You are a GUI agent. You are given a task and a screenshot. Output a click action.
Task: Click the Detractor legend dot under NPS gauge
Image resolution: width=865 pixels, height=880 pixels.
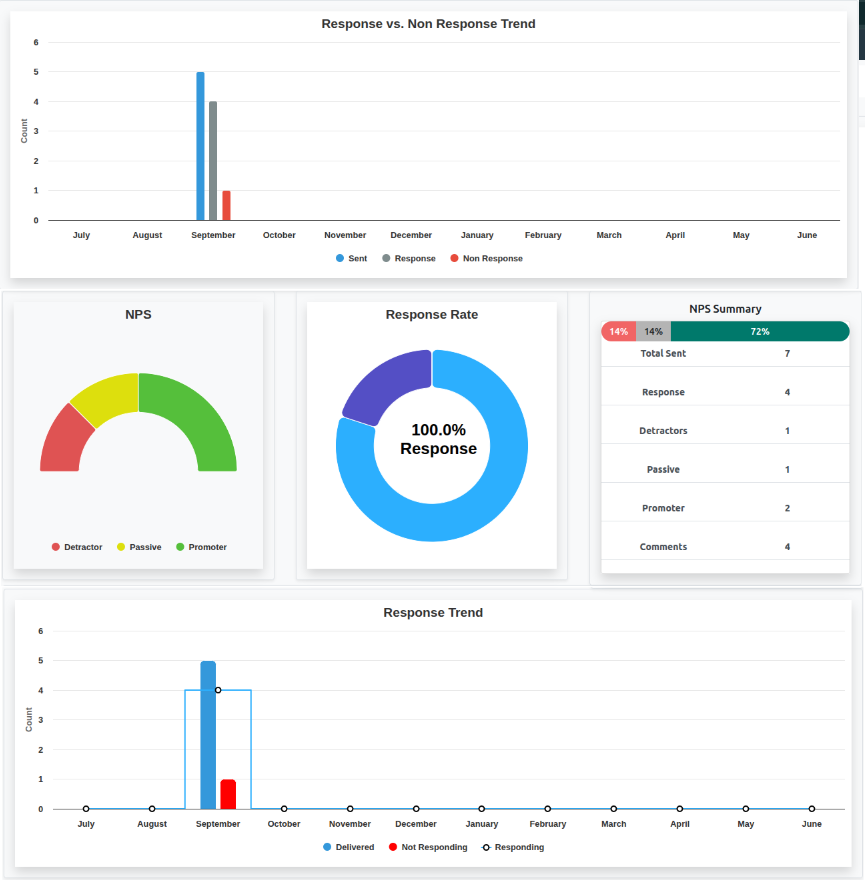[x=56, y=547]
